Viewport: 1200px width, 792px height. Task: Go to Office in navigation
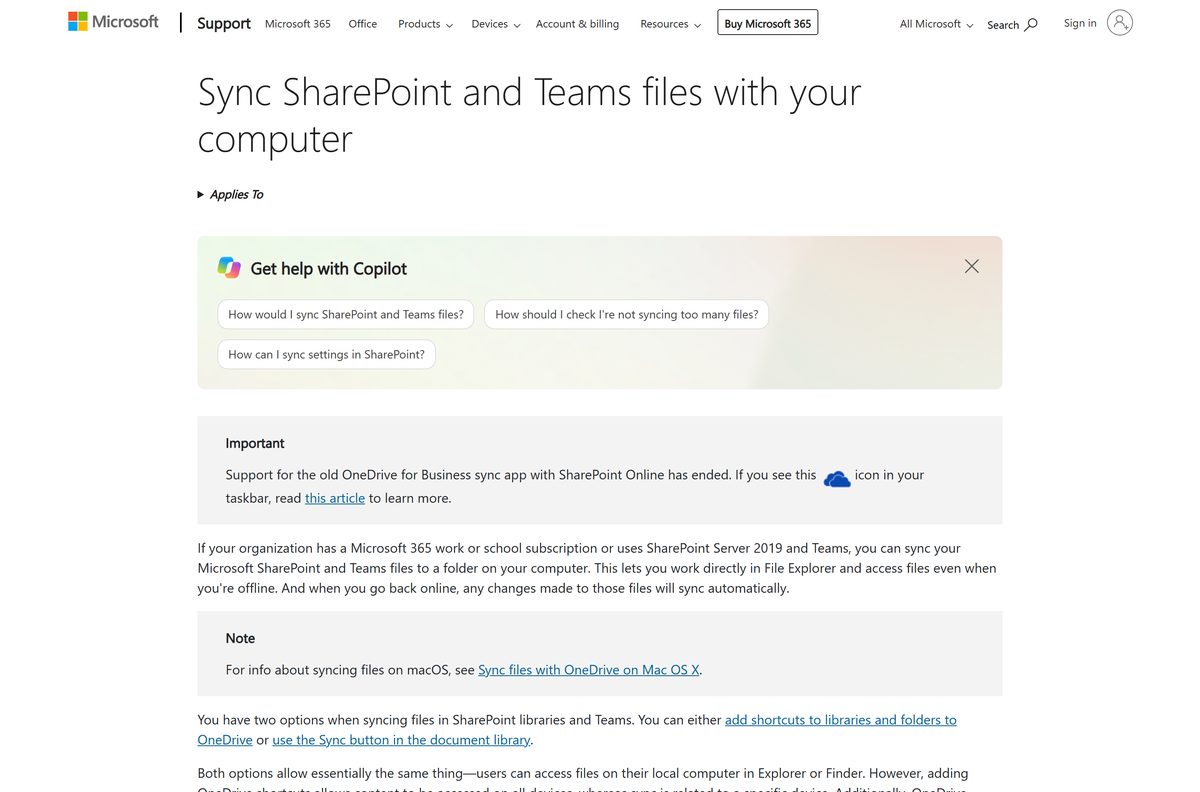pyautogui.click(x=363, y=24)
